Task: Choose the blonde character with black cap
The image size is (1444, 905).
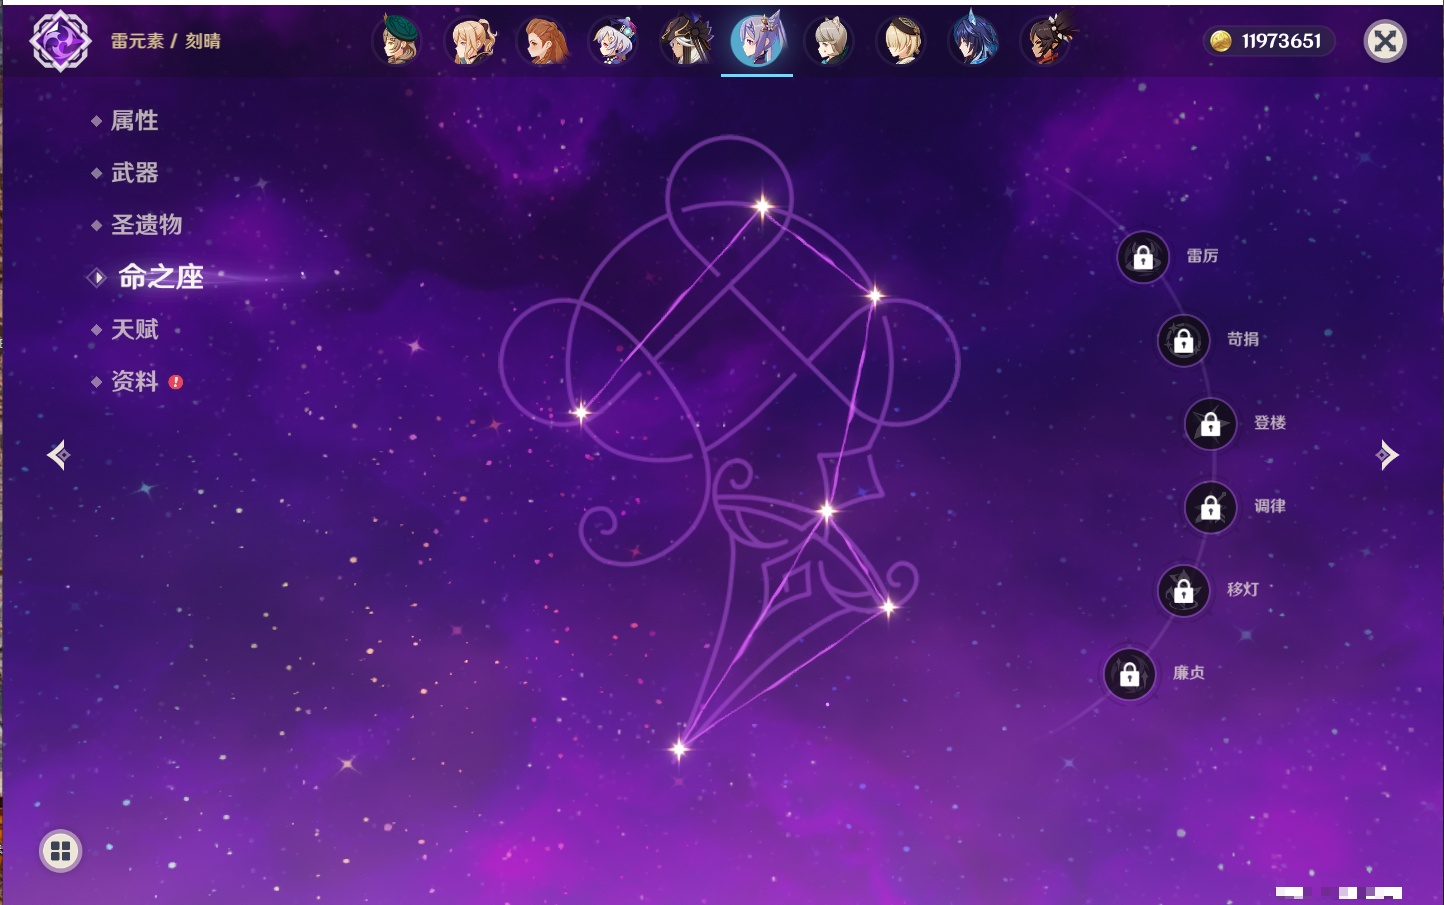Action: click(901, 41)
